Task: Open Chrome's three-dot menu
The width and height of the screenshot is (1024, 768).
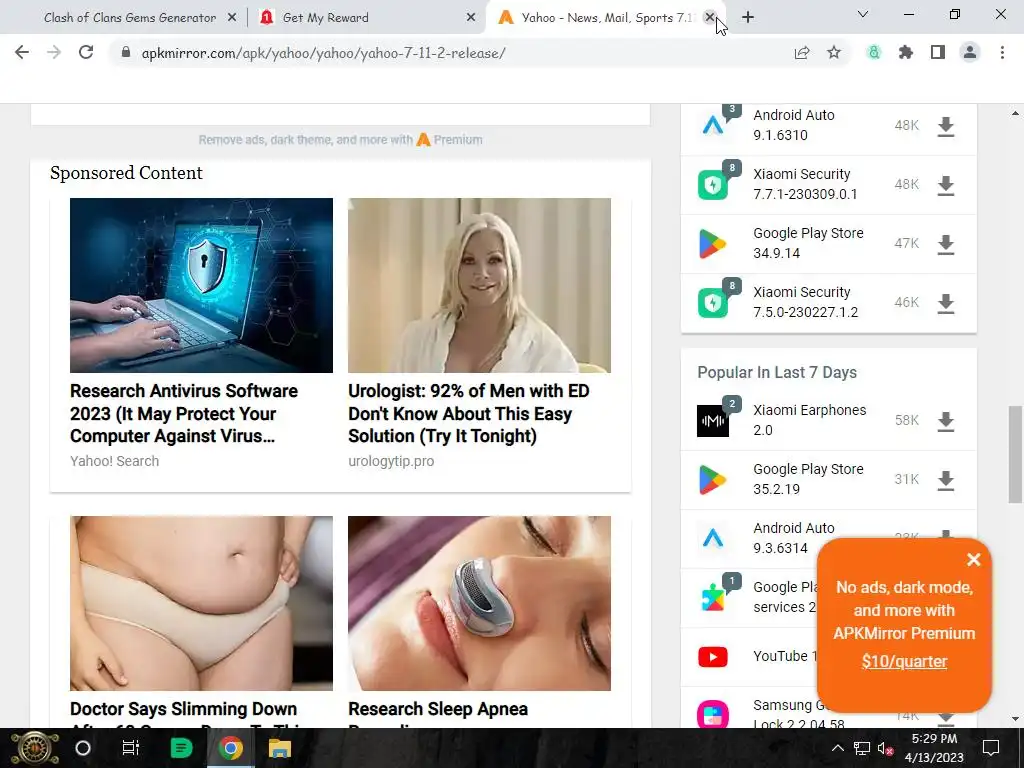Action: [x=1002, y=53]
